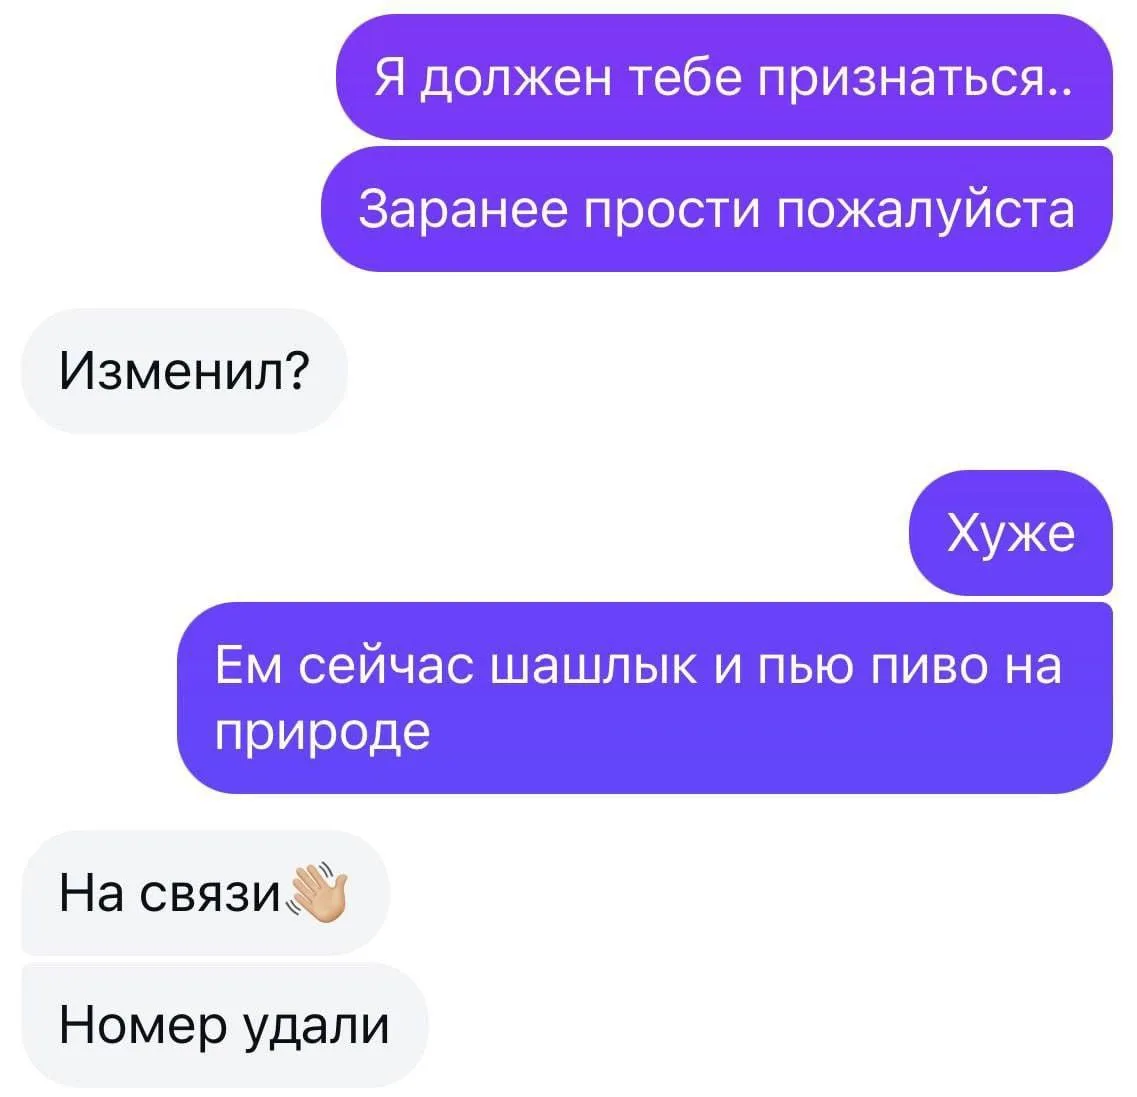Click the word 'признаться..' in first message

916,78
